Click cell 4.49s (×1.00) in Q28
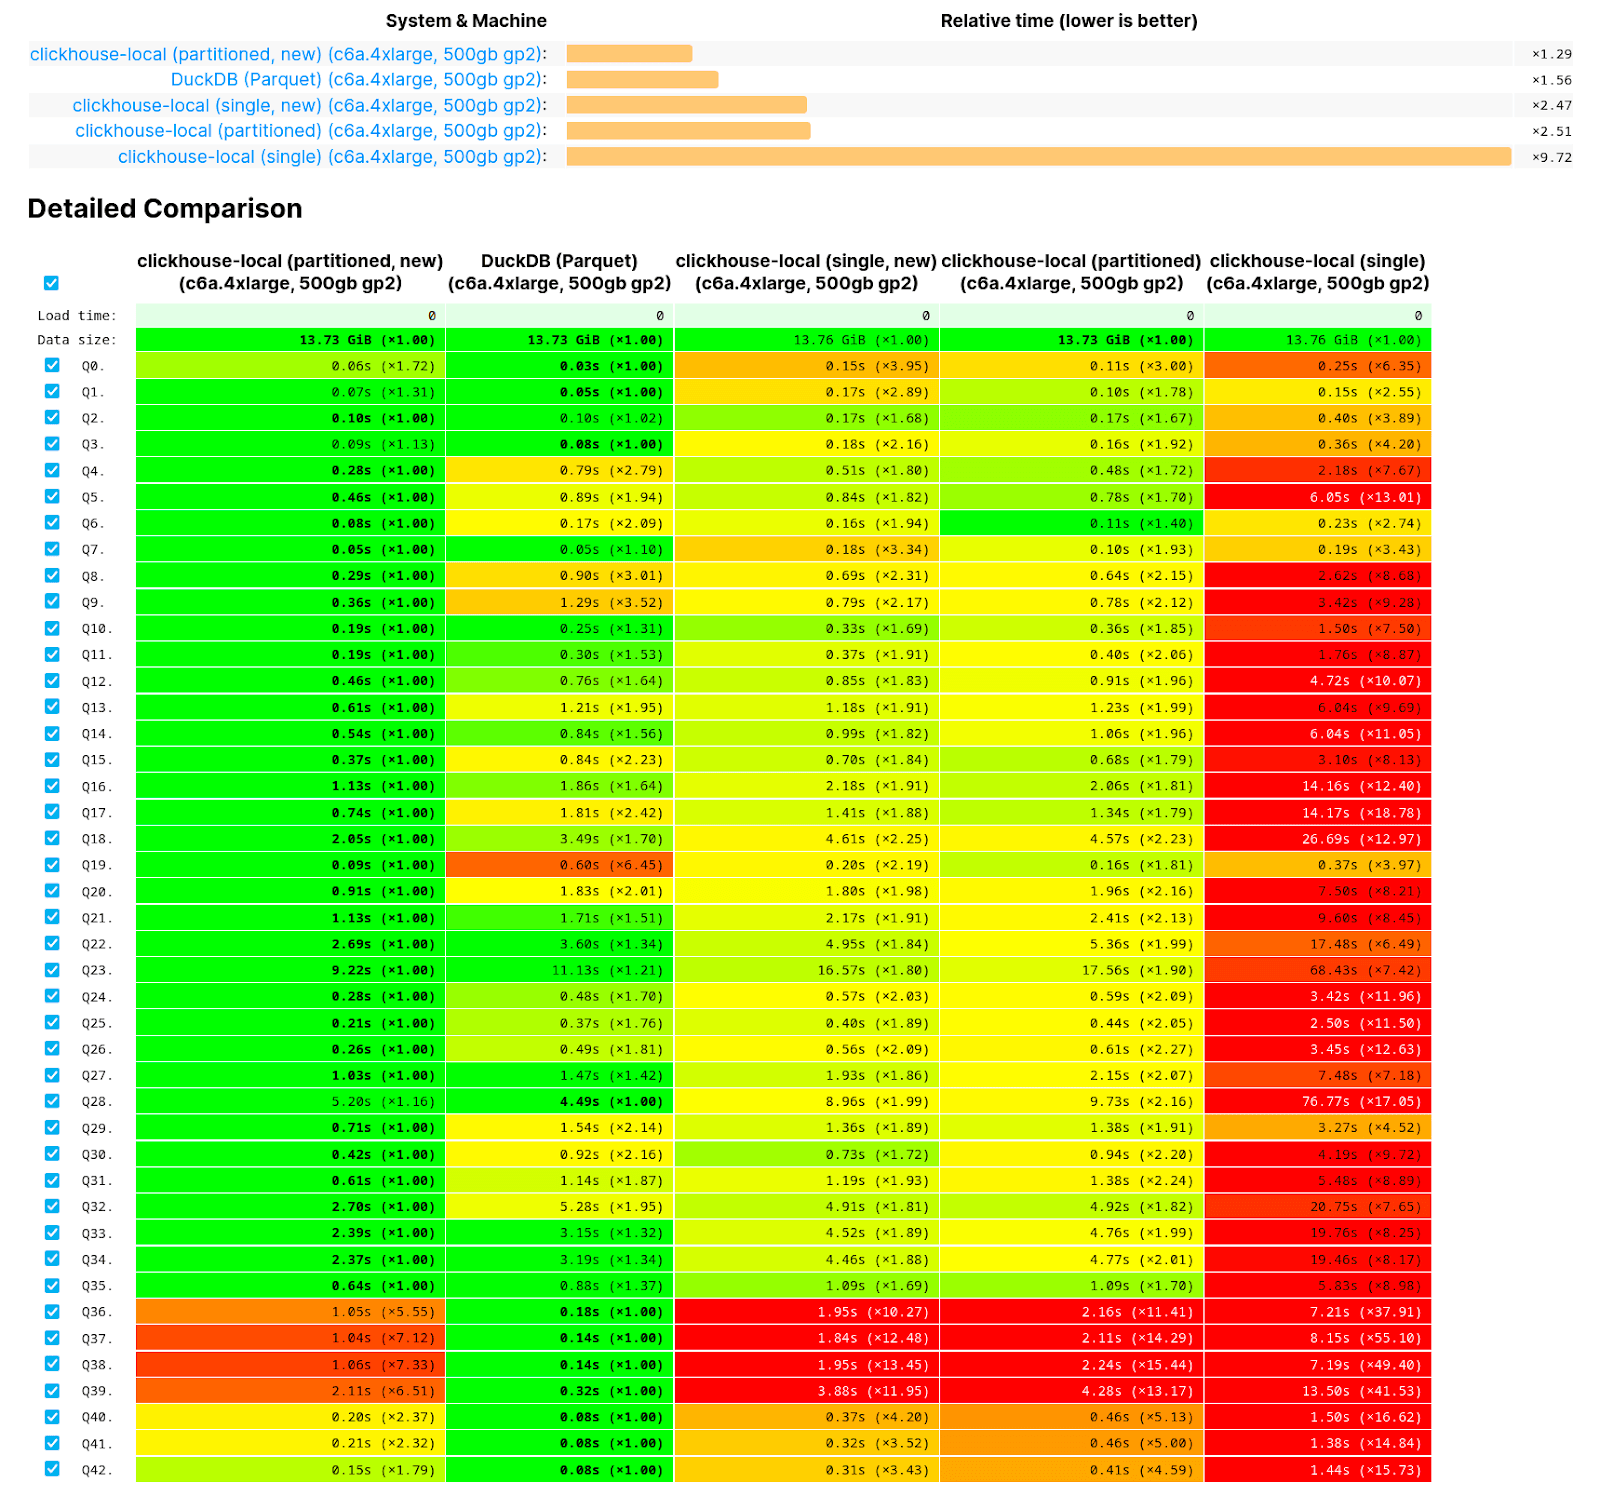 coord(560,1101)
